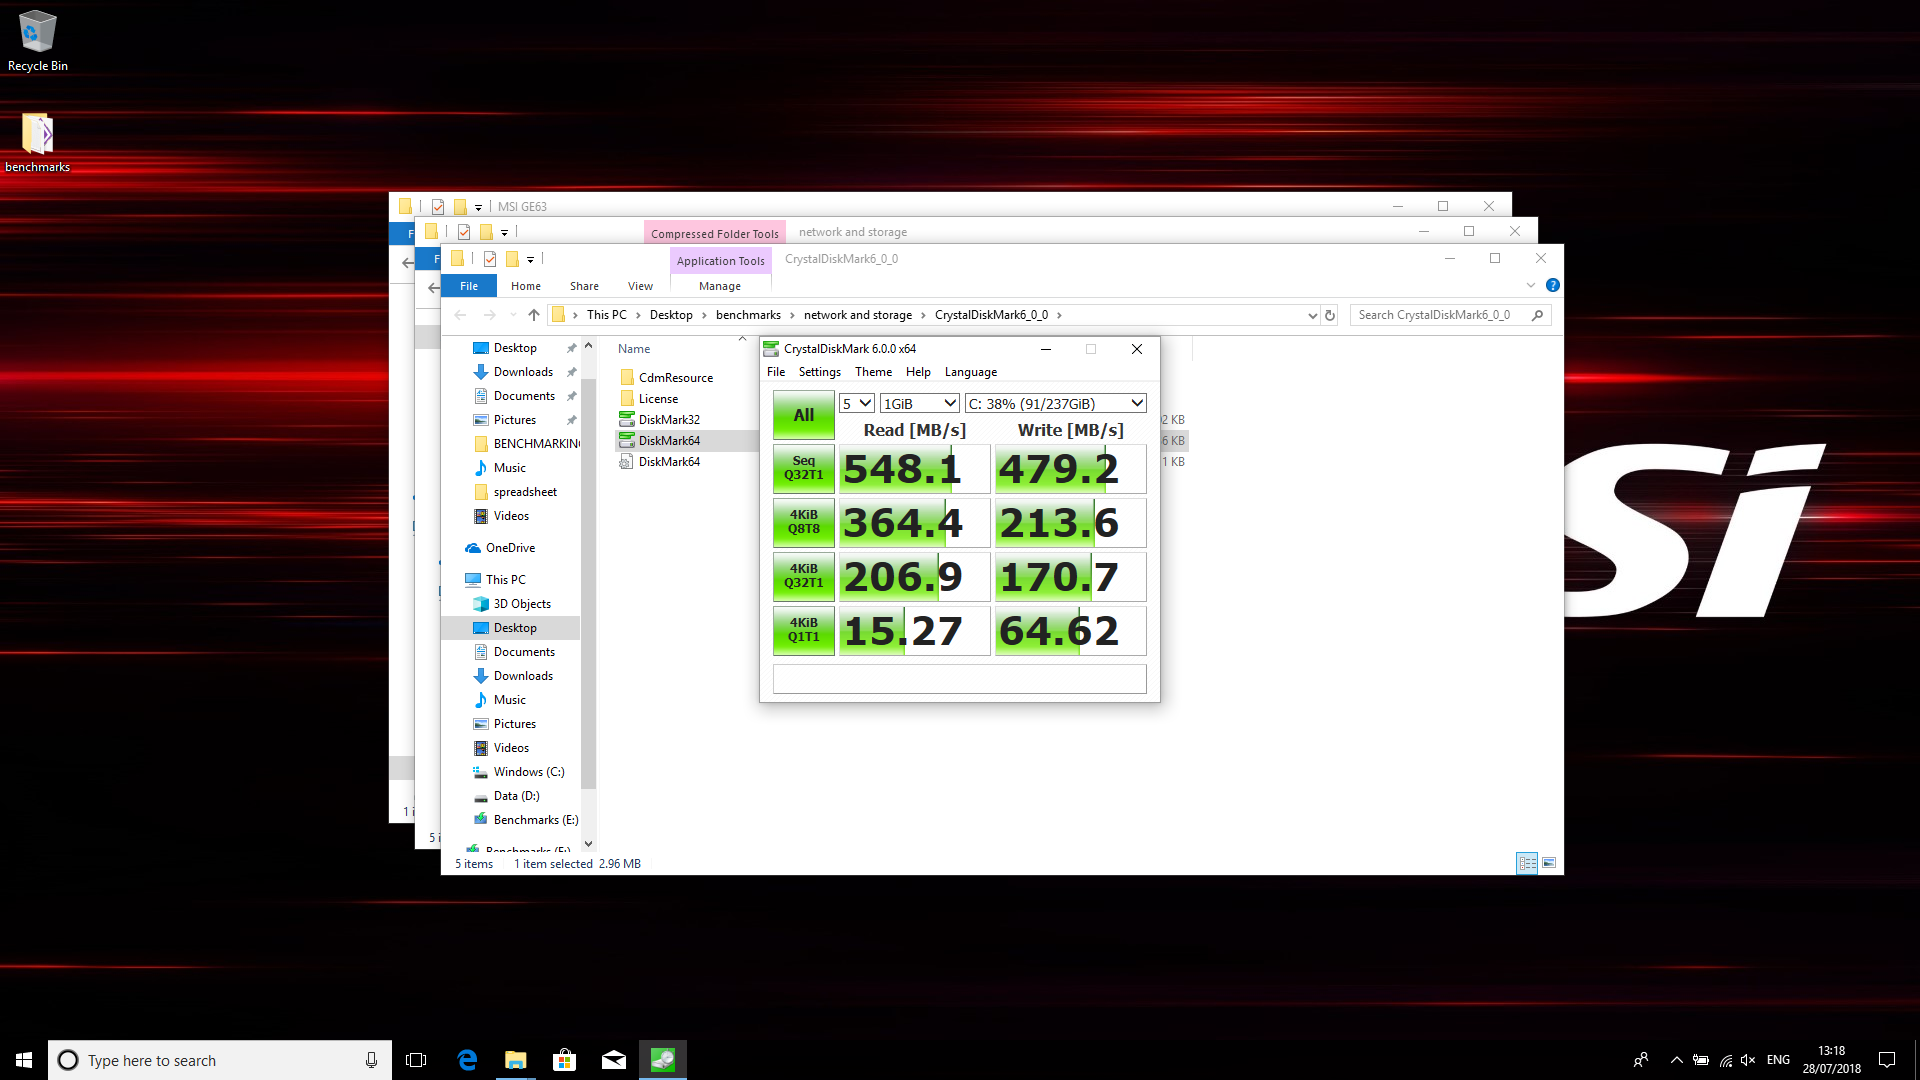Go up one folder level arrow

[x=534, y=315]
